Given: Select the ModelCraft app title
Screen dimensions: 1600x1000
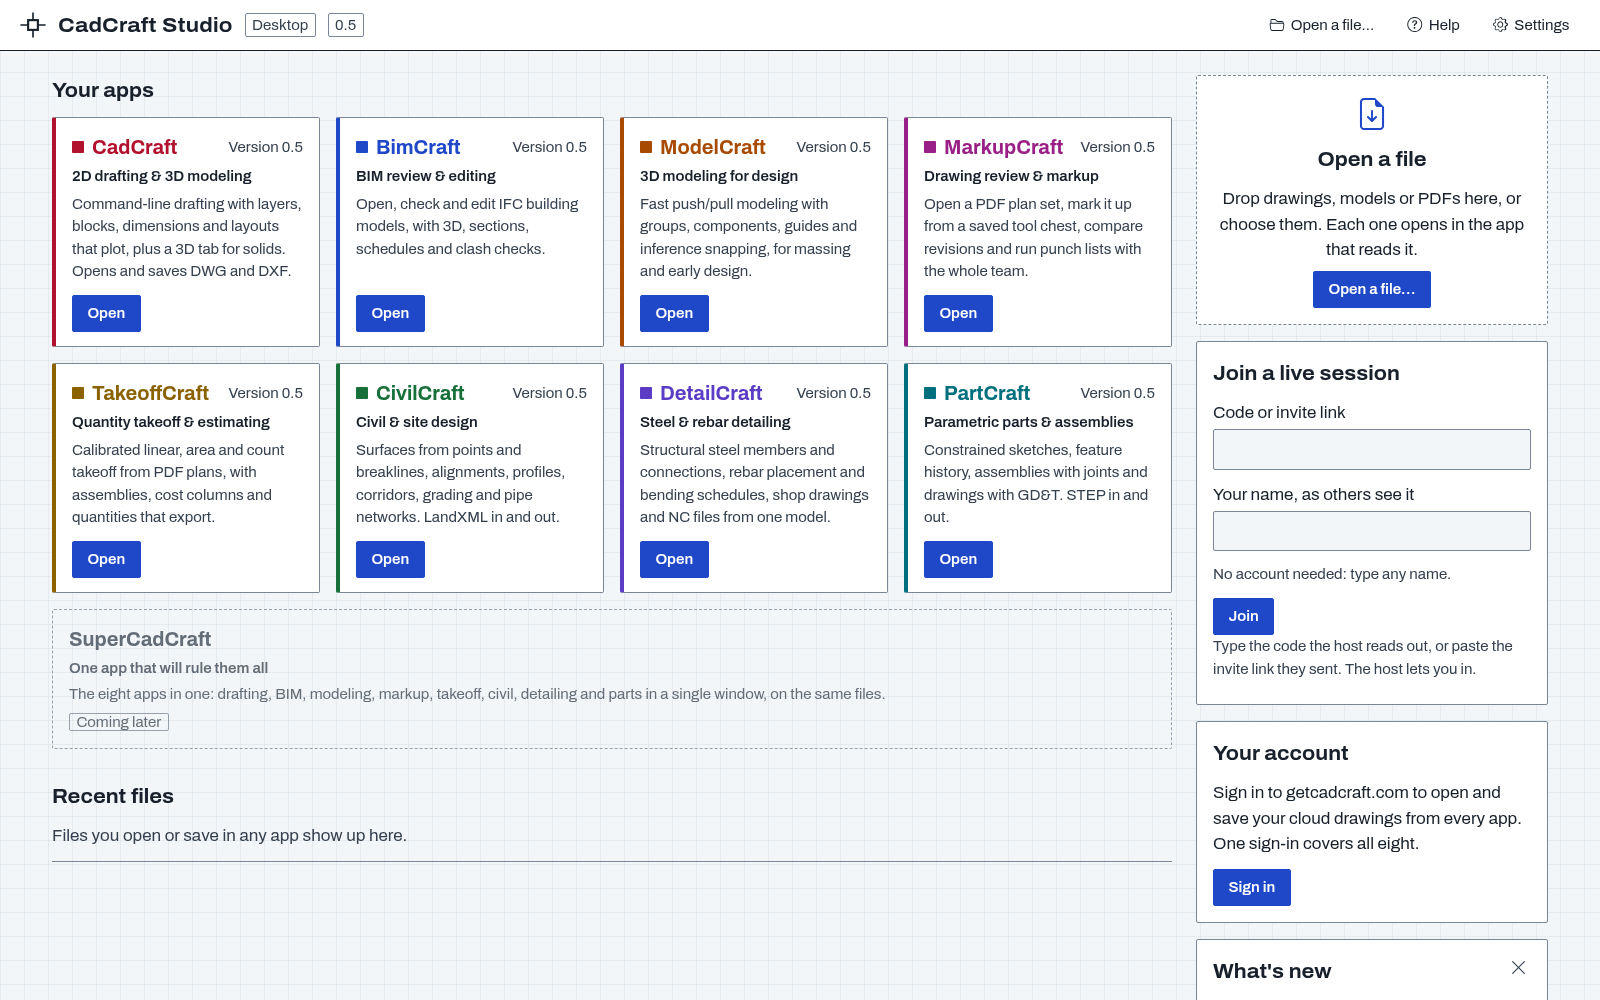Looking at the screenshot, I should [713, 147].
